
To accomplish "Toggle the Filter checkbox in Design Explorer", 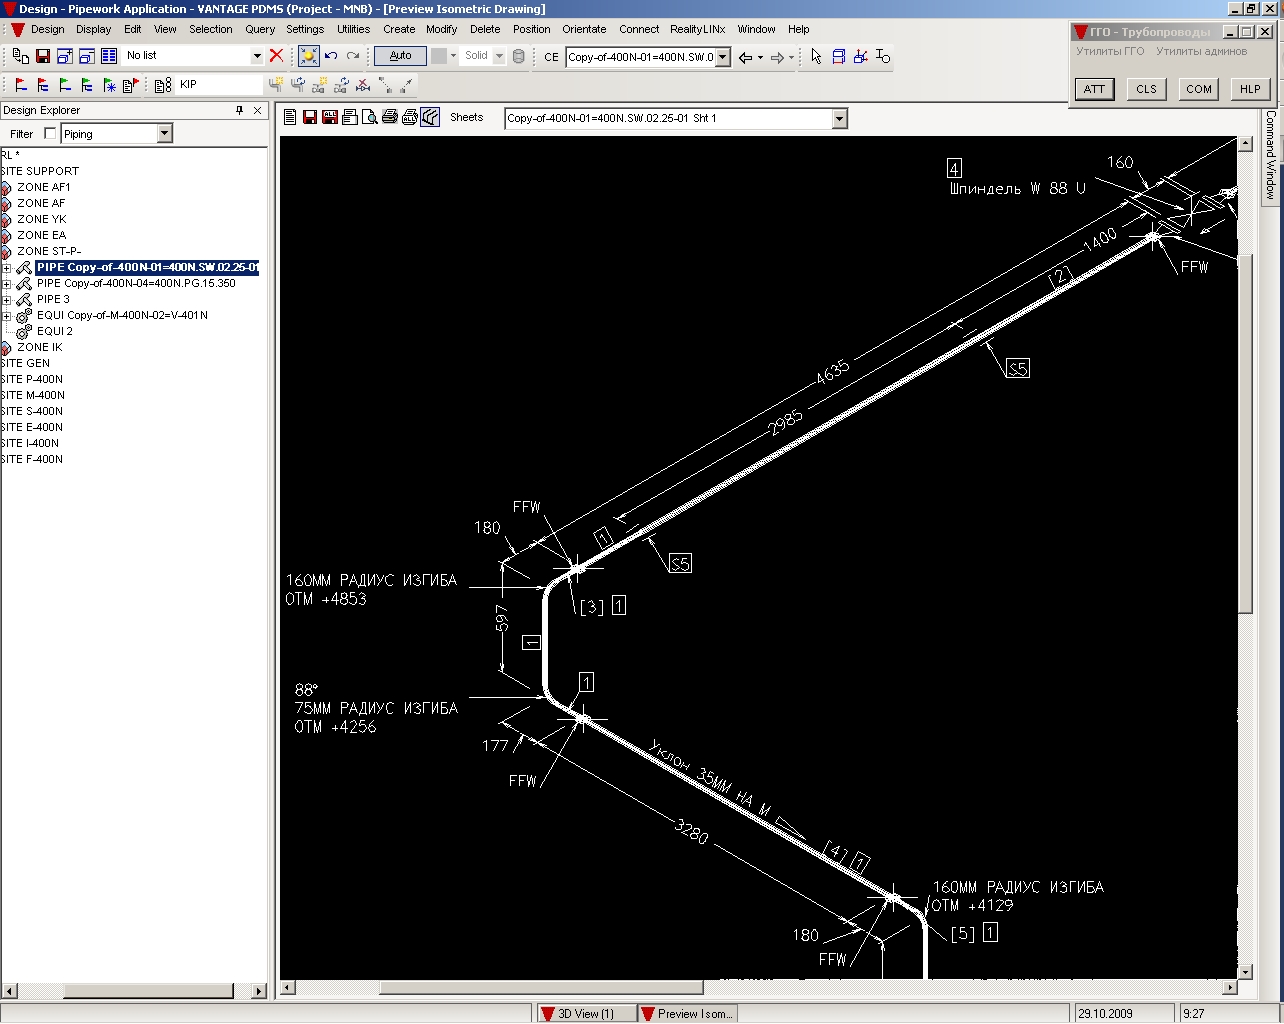I will tap(50, 133).
